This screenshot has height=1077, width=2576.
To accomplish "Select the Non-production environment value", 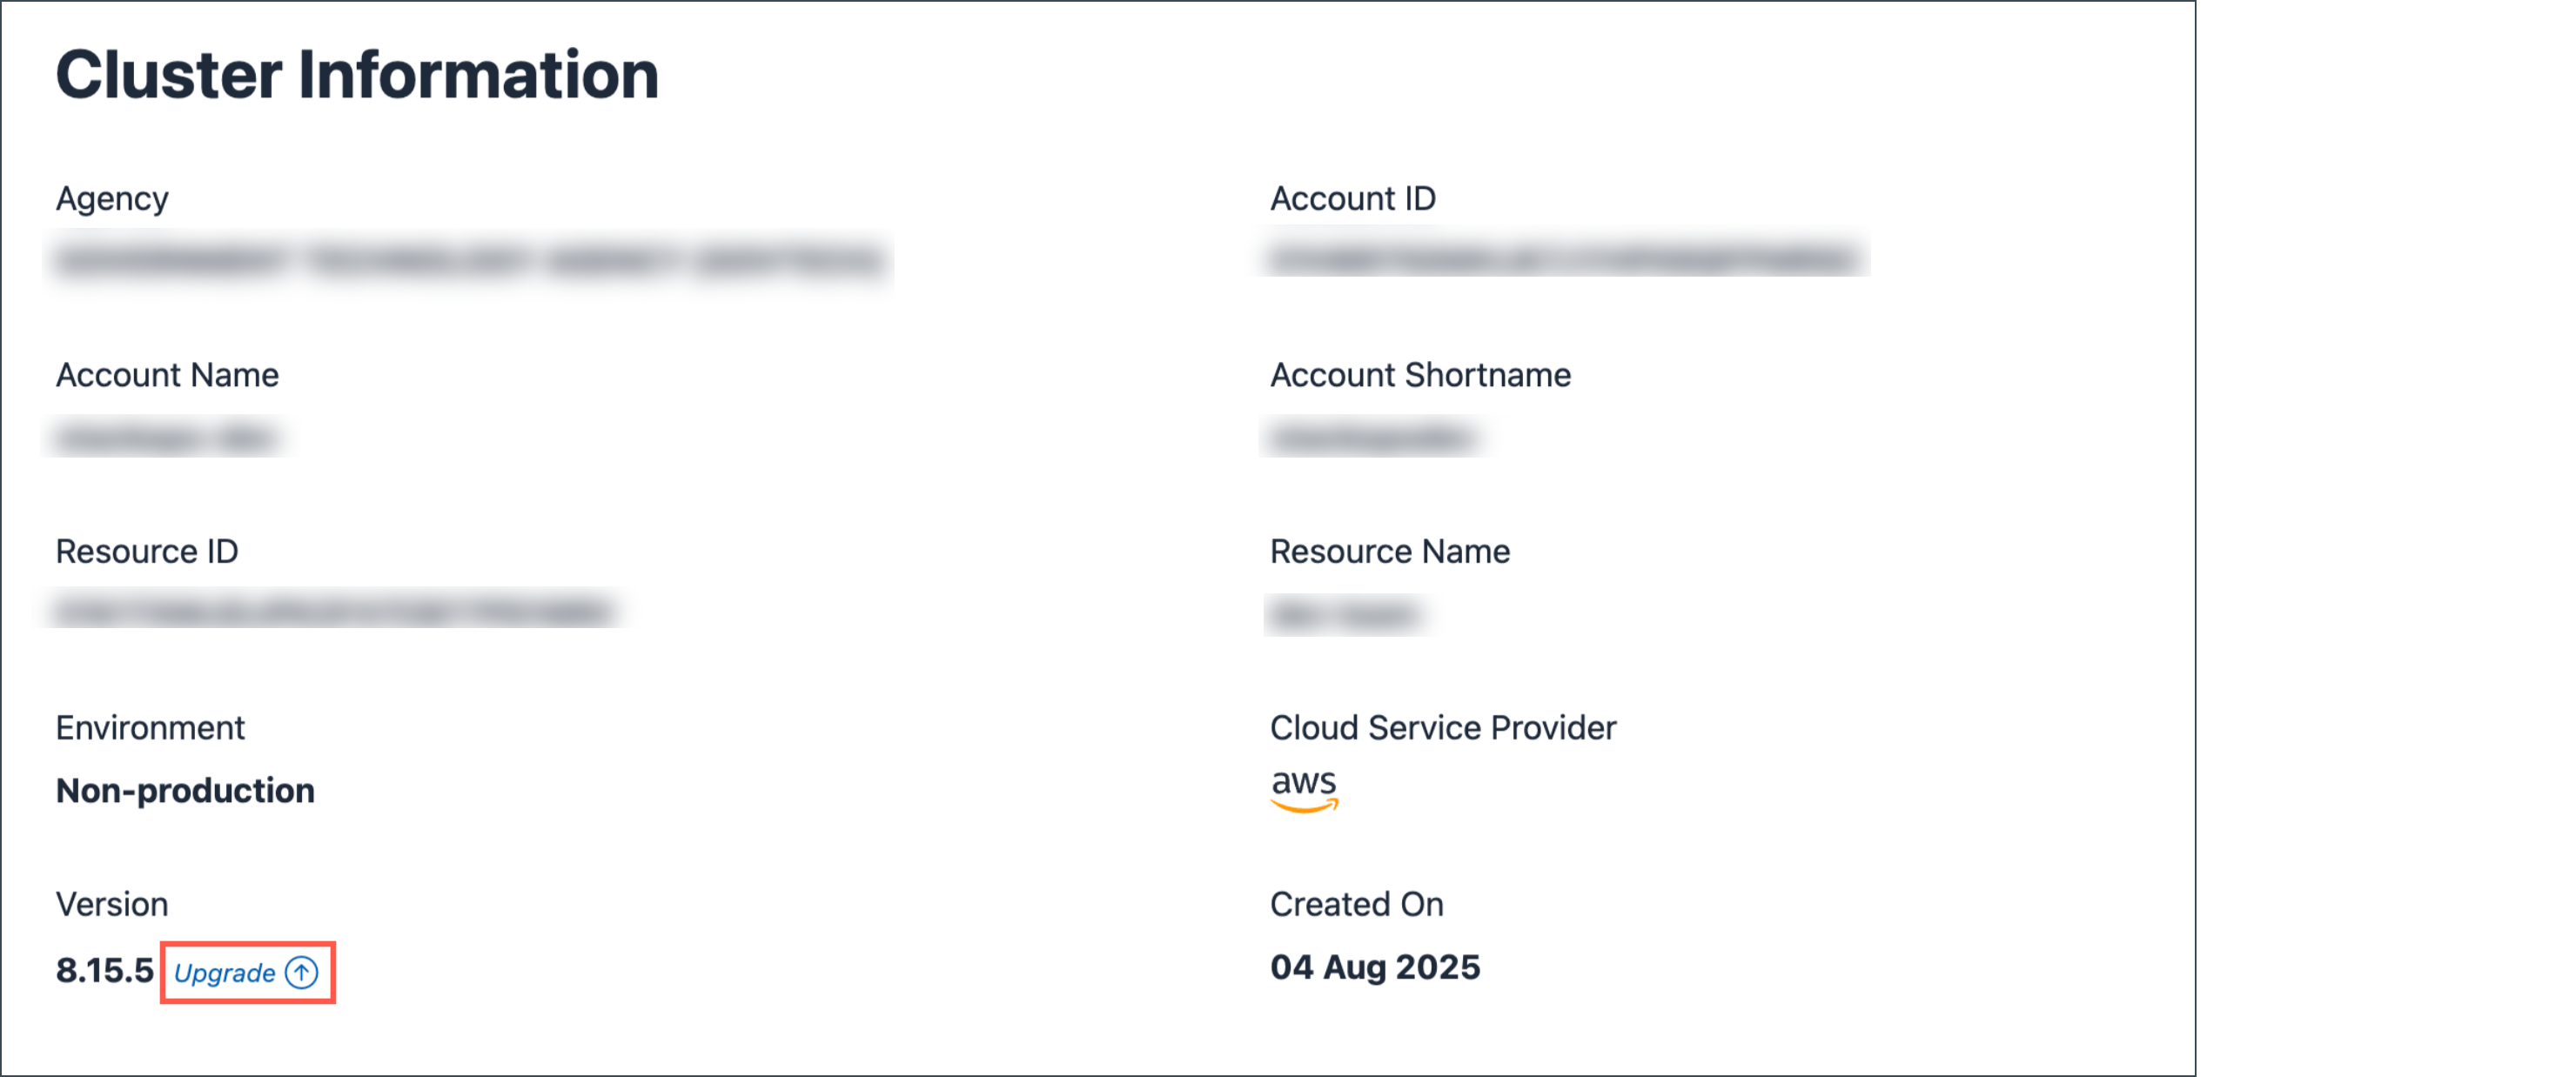I will [x=186, y=791].
